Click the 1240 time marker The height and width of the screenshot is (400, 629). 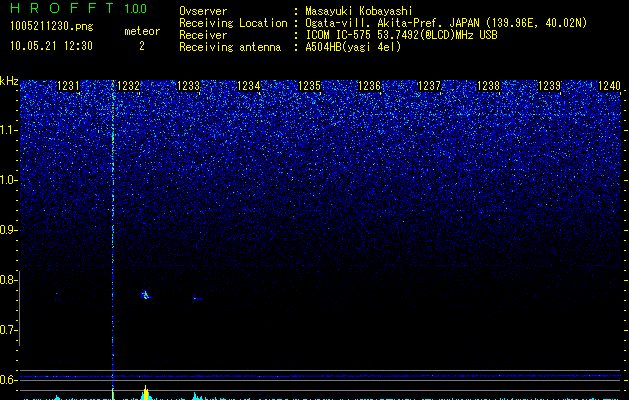(x=609, y=86)
